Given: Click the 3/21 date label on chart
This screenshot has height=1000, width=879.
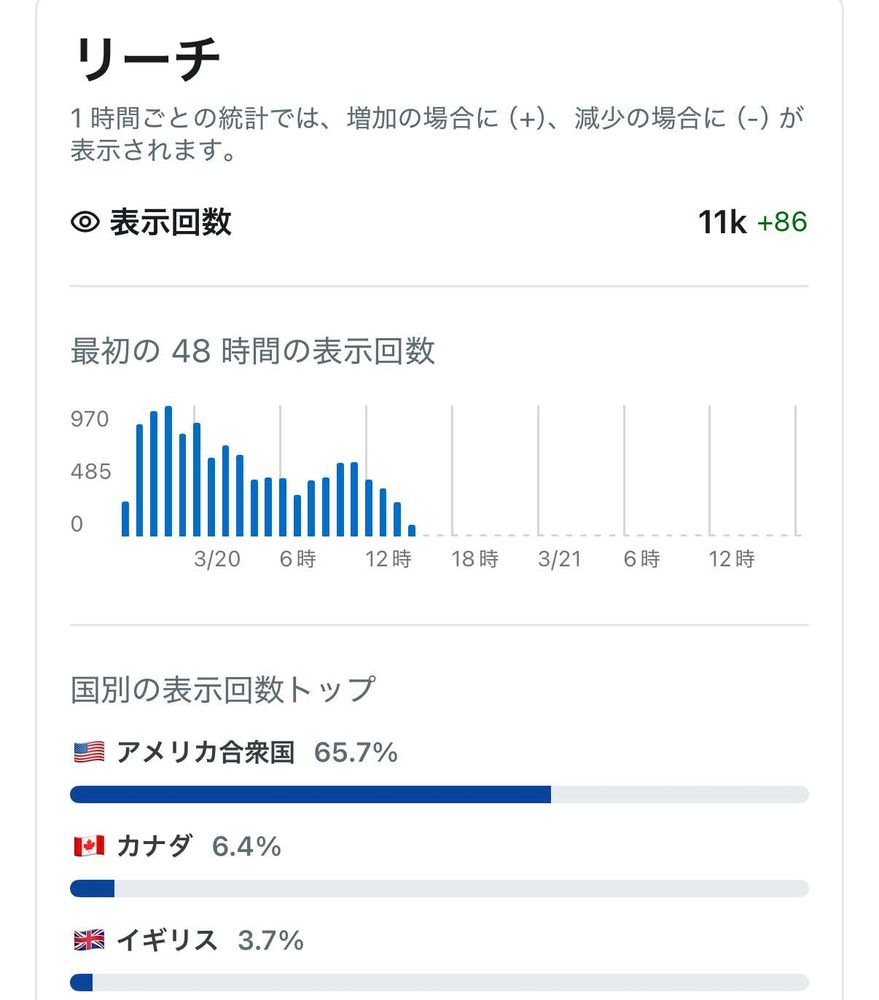Looking at the screenshot, I should point(560,560).
